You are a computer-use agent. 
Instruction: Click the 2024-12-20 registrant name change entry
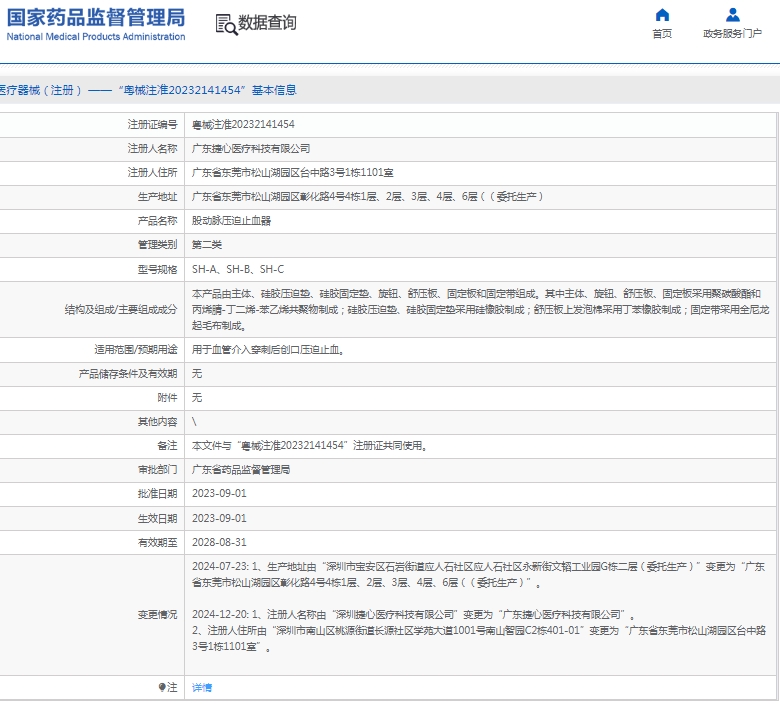413,614
